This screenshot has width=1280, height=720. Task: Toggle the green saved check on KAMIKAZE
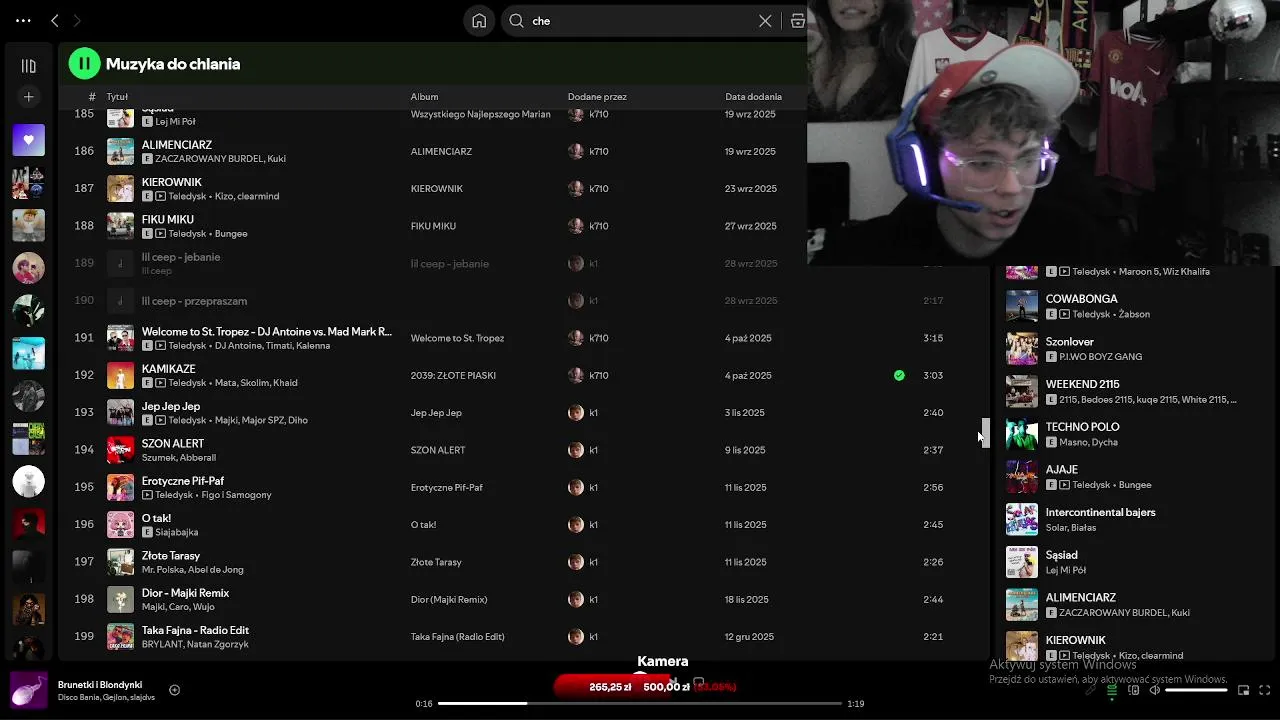point(899,376)
